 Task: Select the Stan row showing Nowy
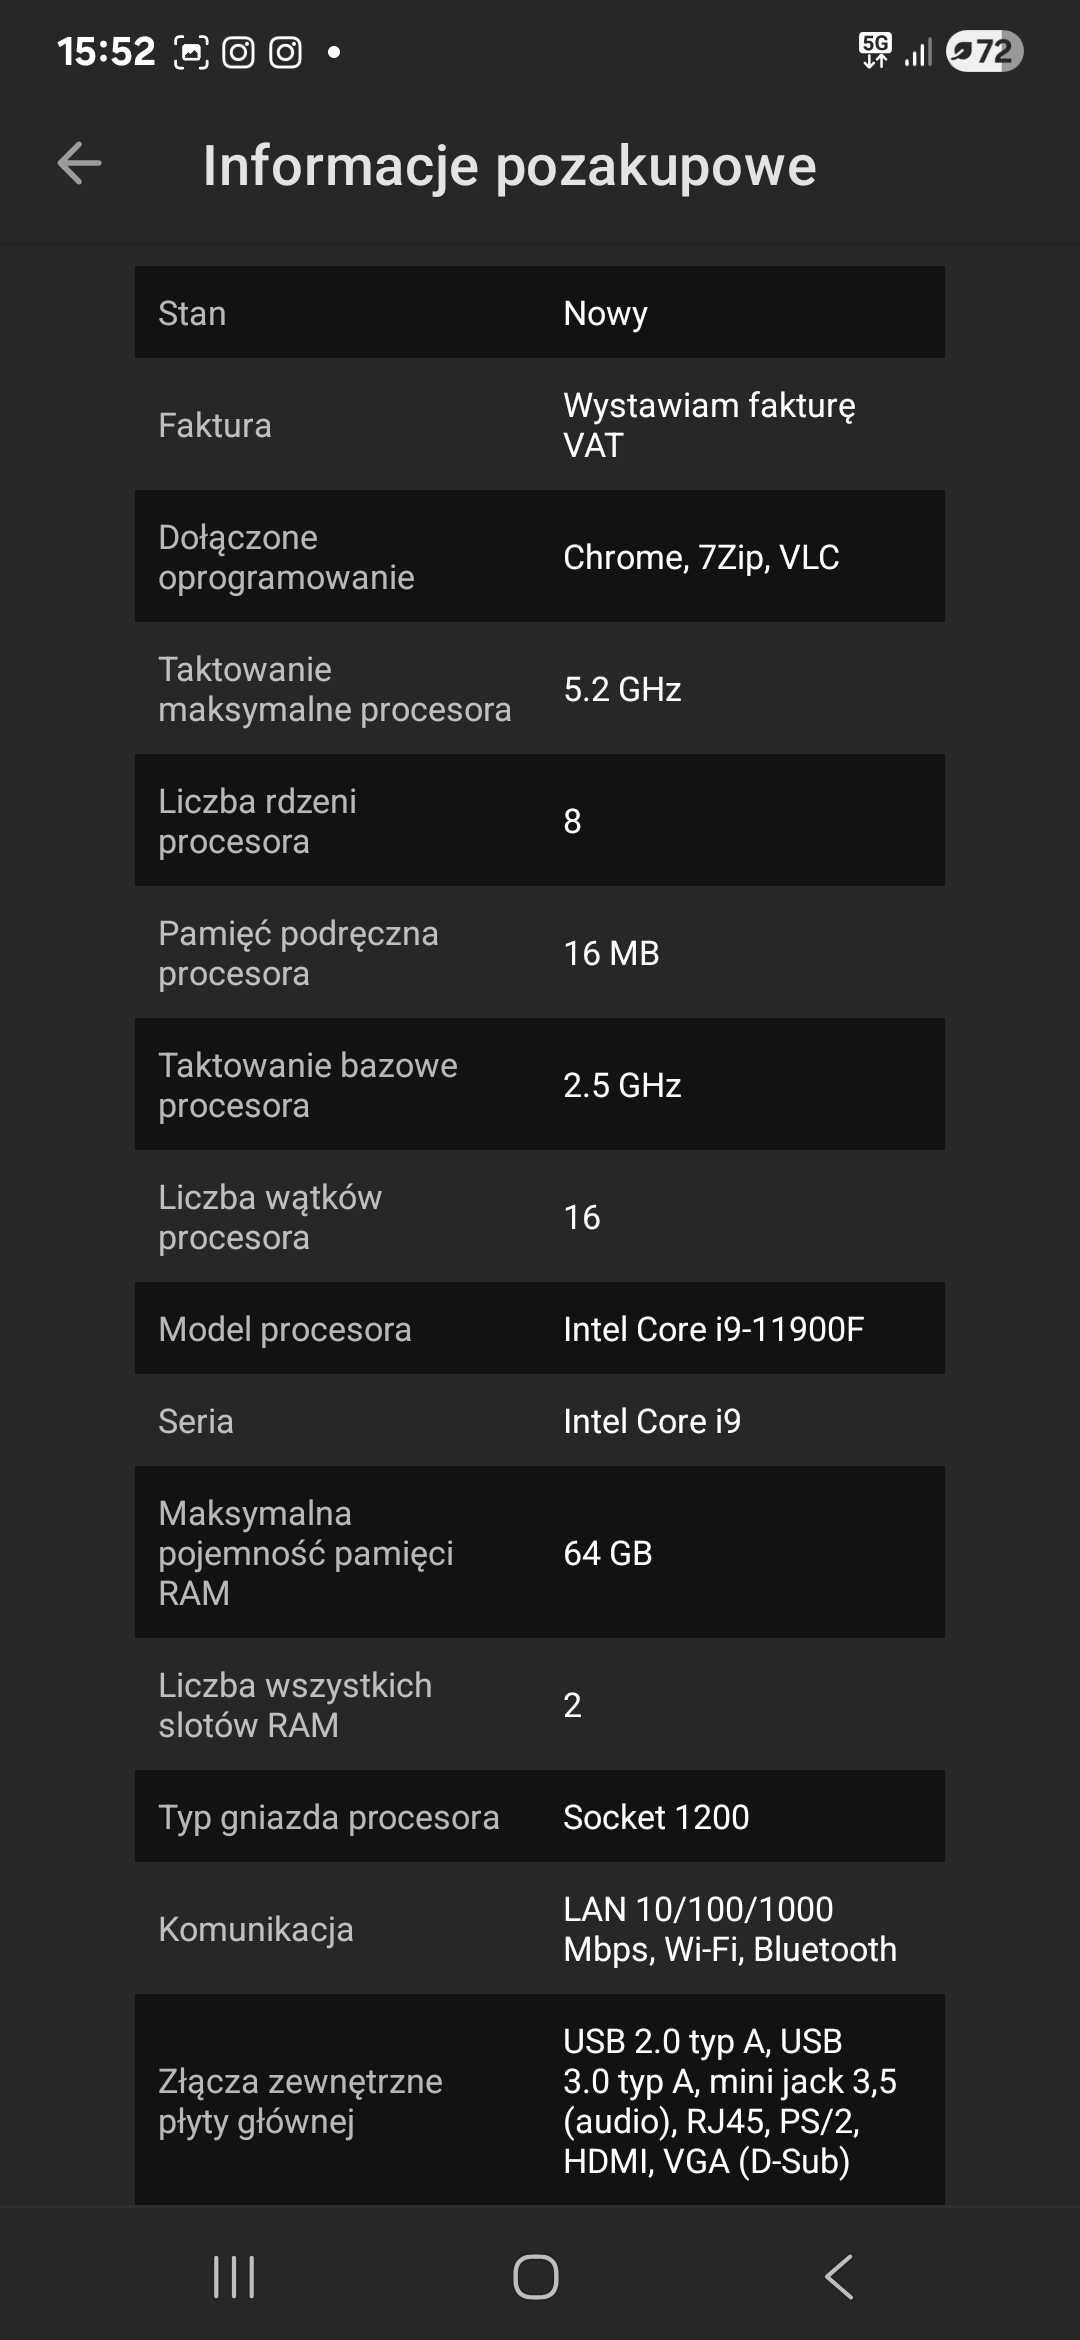click(540, 312)
